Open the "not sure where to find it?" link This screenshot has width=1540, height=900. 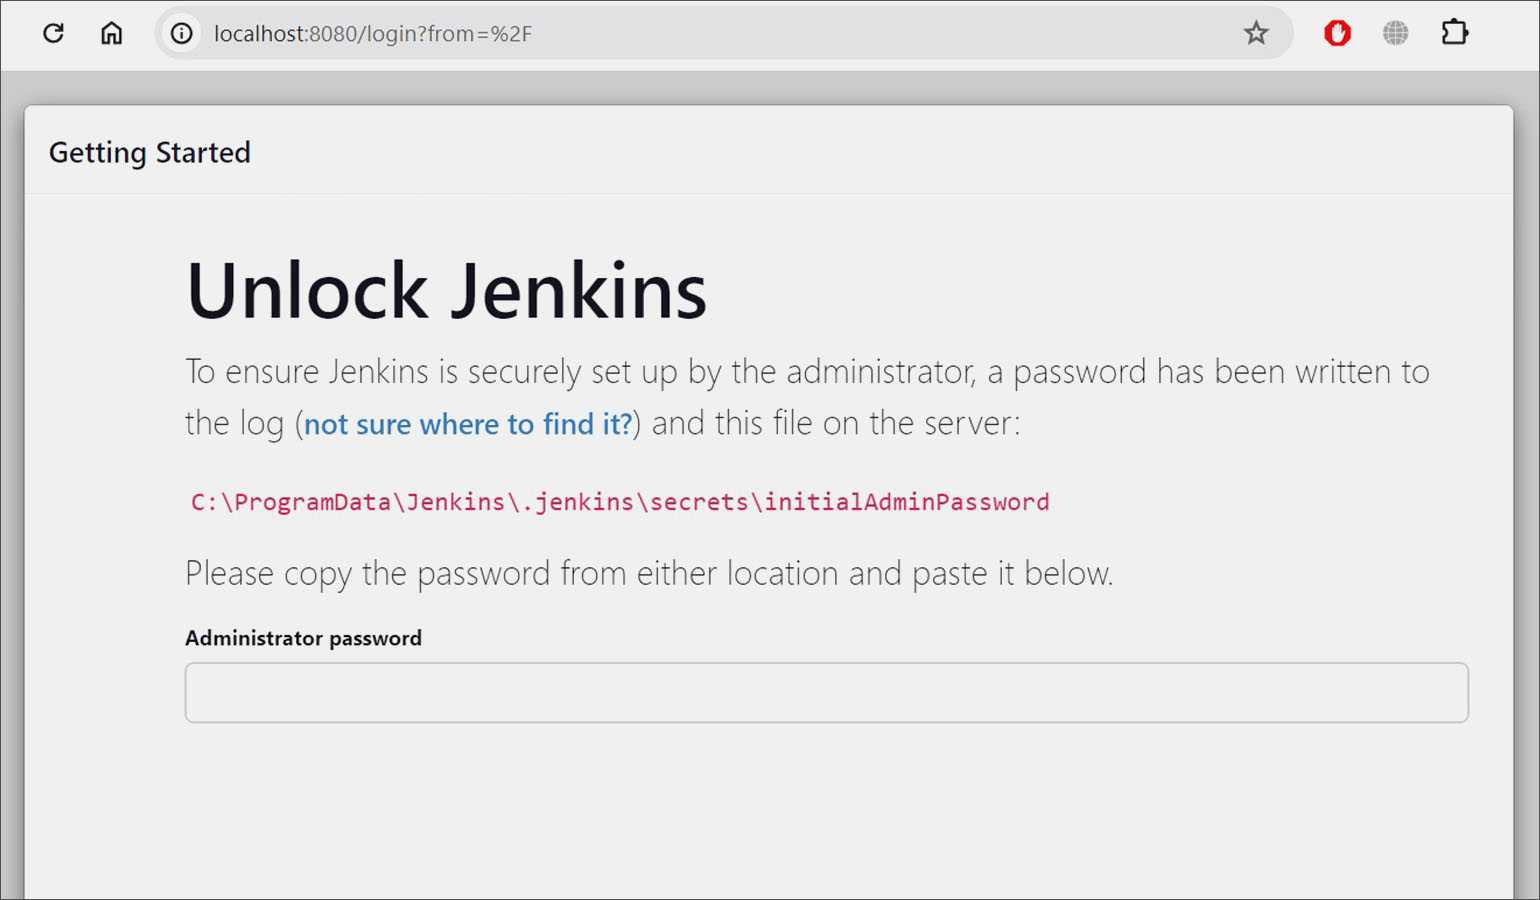(468, 424)
